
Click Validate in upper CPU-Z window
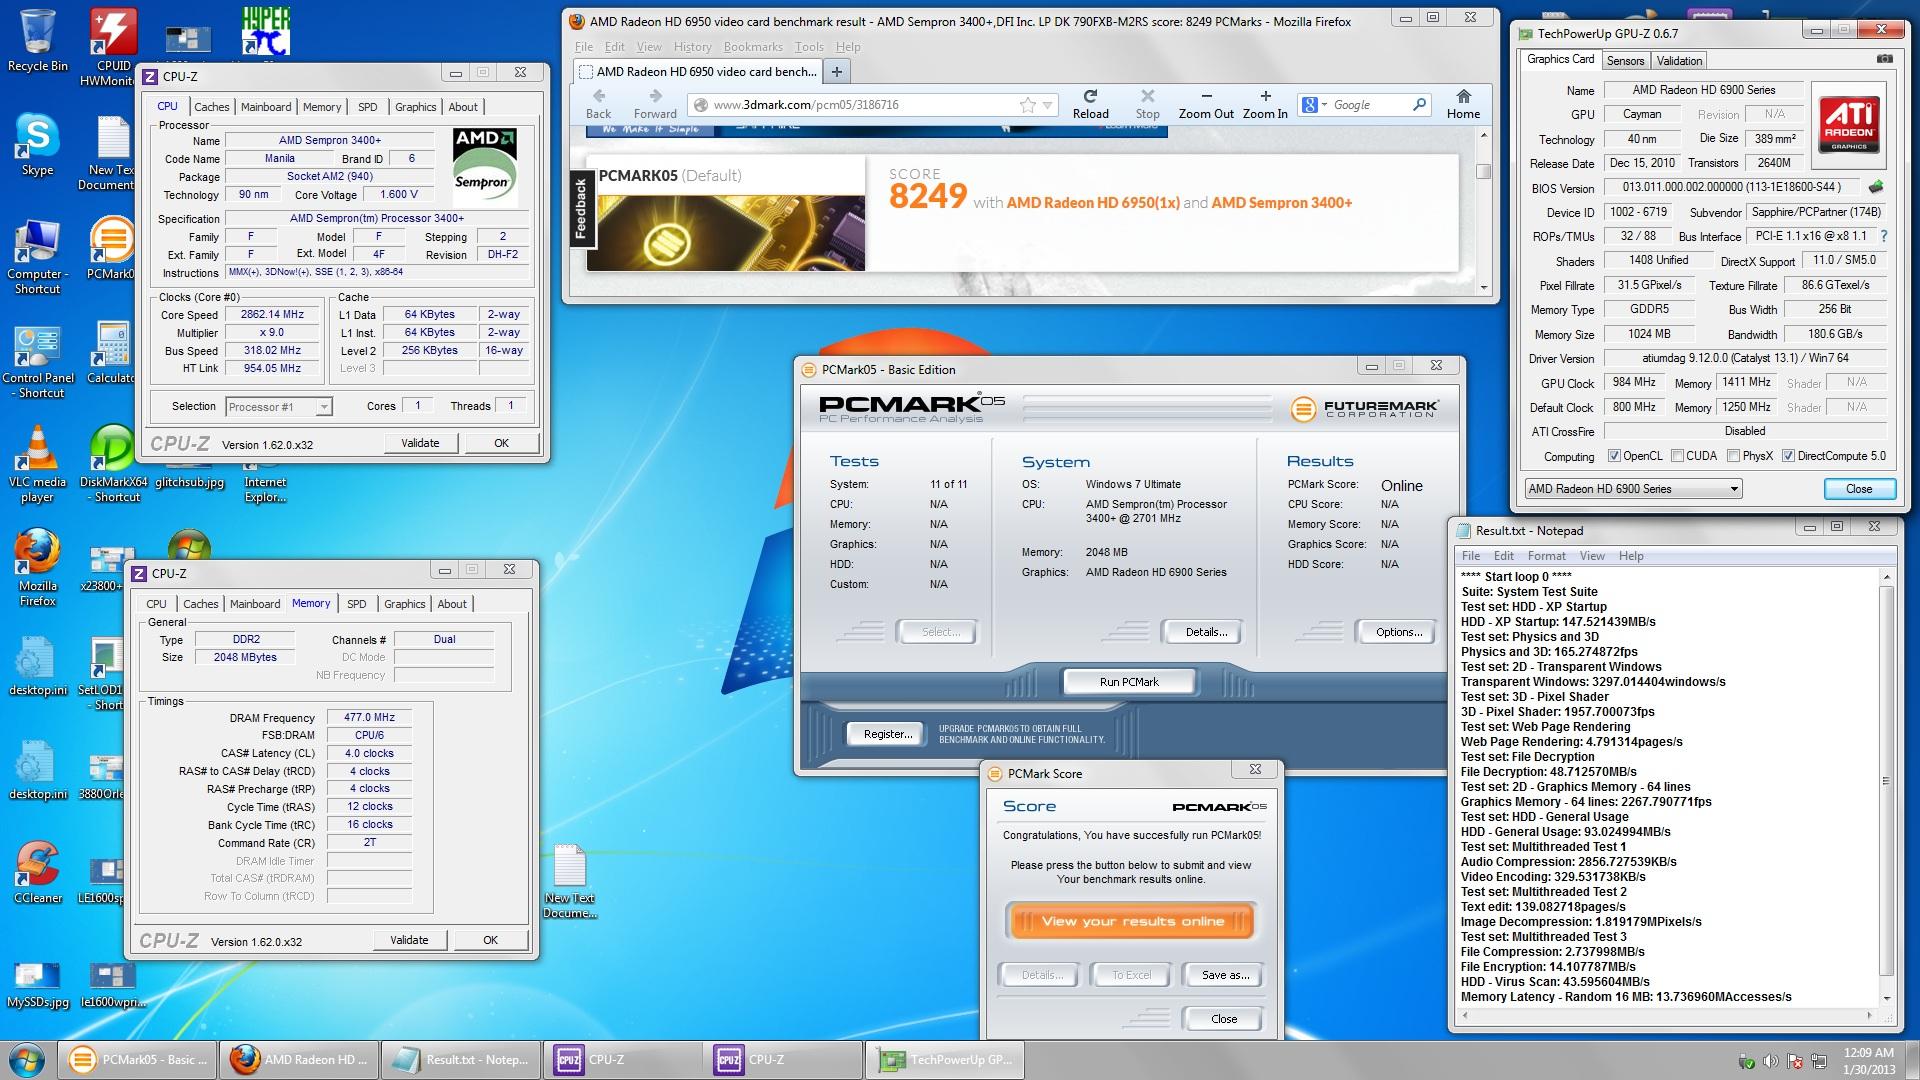click(x=420, y=443)
